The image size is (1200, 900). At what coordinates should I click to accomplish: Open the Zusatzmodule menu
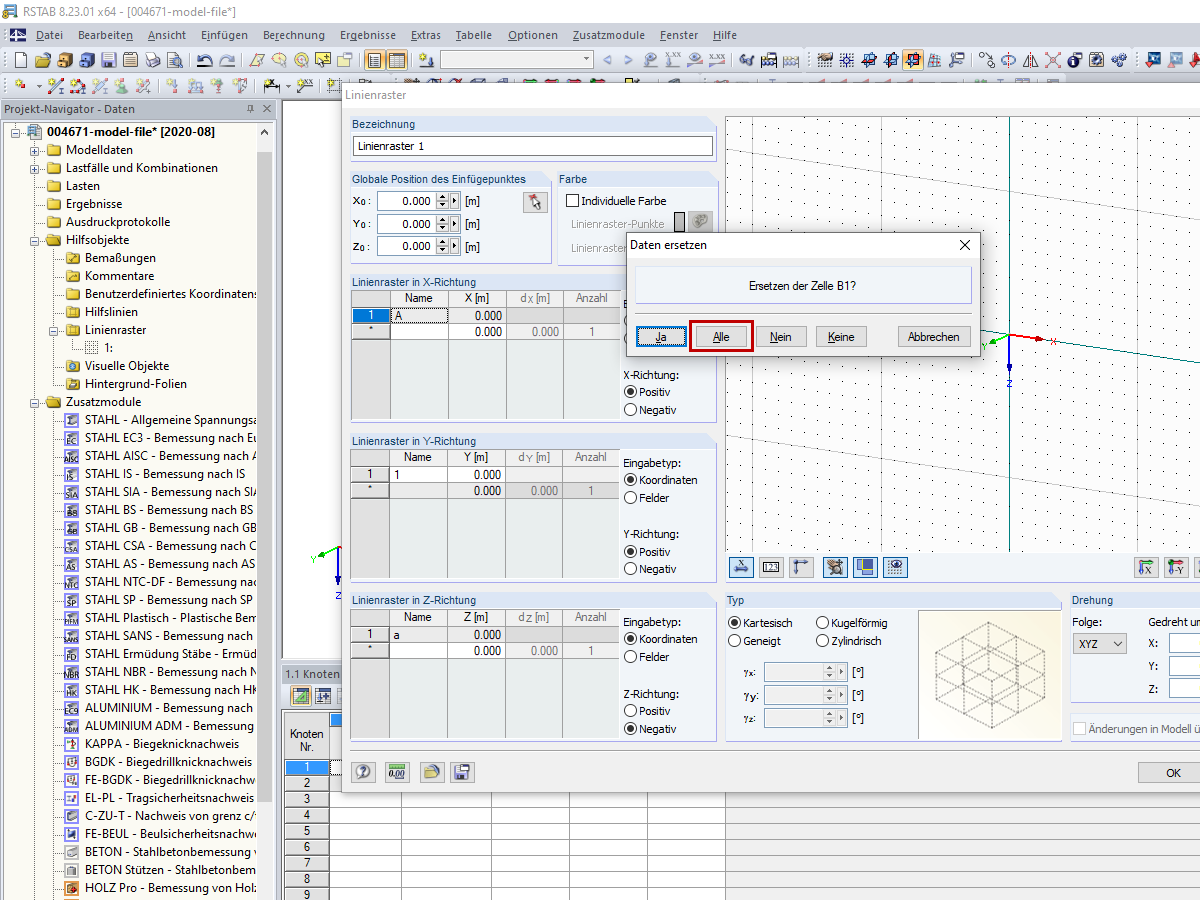pyautogui.click(x=611, y=35)
